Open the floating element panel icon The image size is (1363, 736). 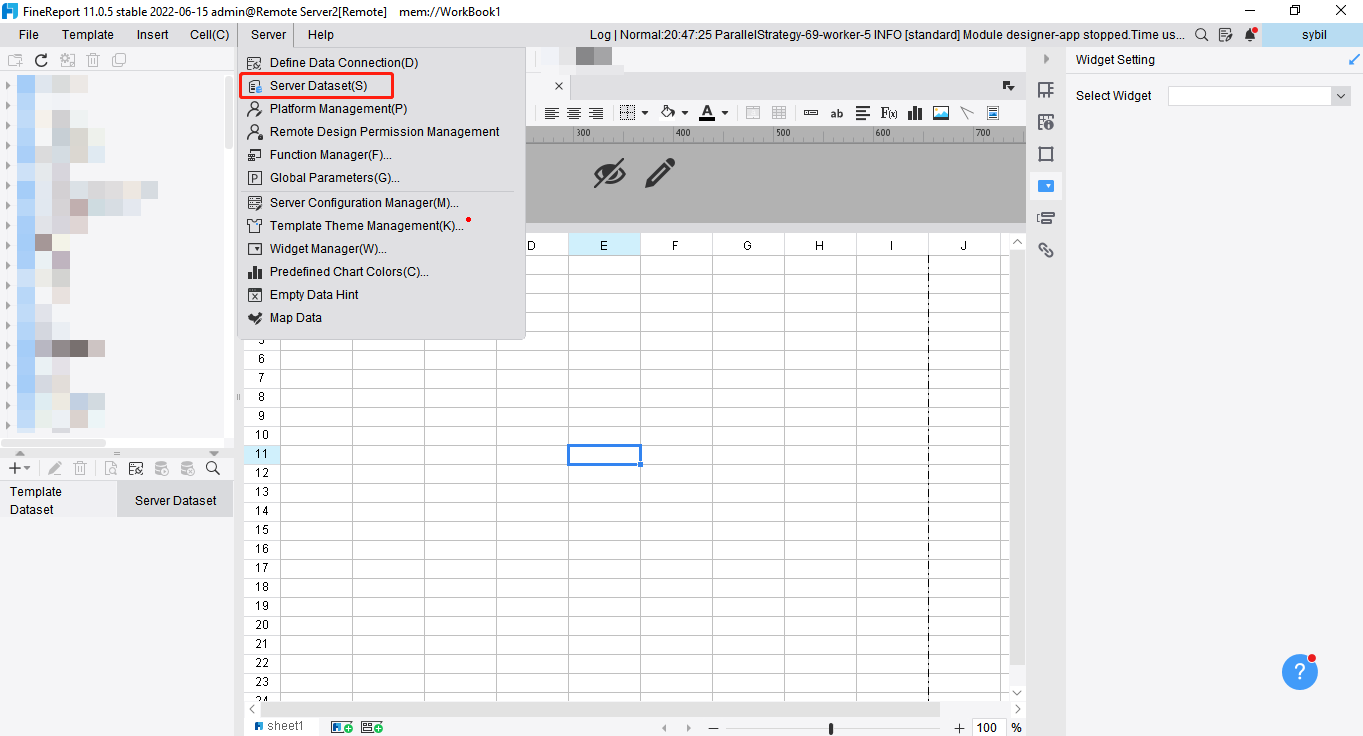tap(1046, 154)
